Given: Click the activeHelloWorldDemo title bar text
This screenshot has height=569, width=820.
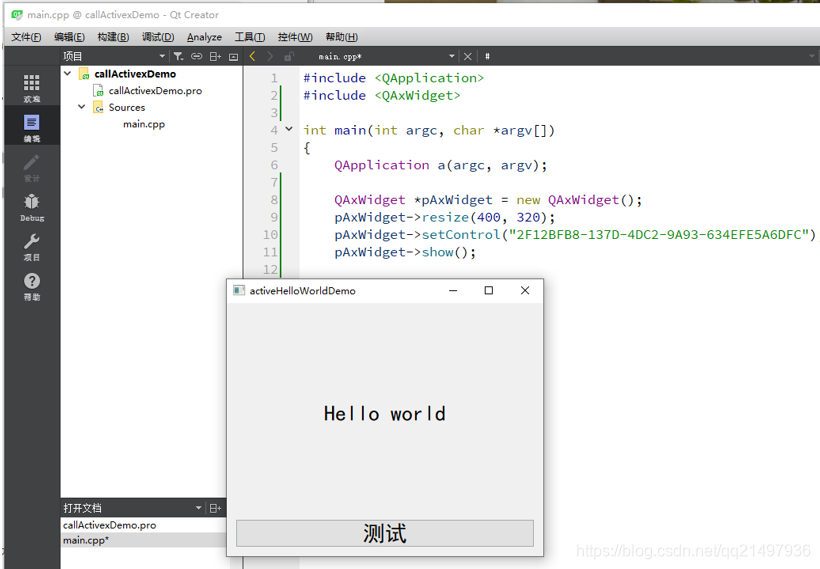Looking at the screenshot, I should [302, 291].
